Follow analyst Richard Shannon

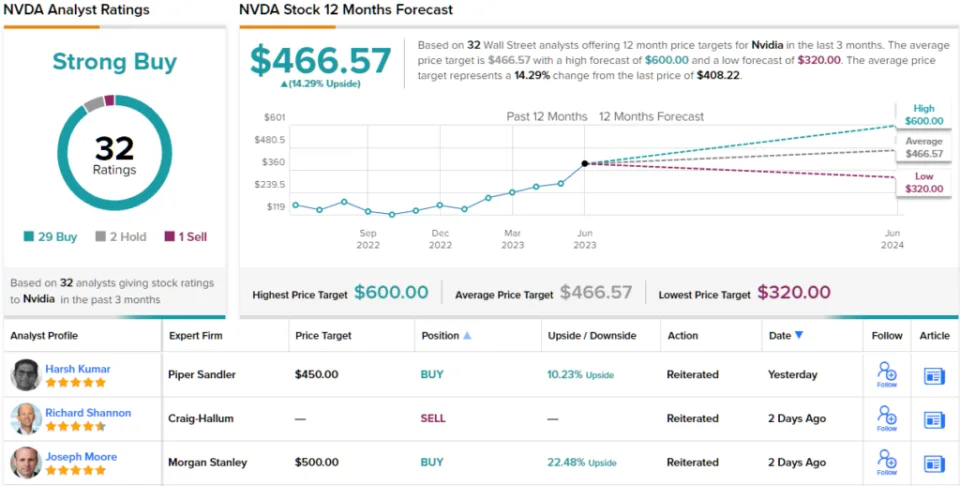click(x=886, y=418)
